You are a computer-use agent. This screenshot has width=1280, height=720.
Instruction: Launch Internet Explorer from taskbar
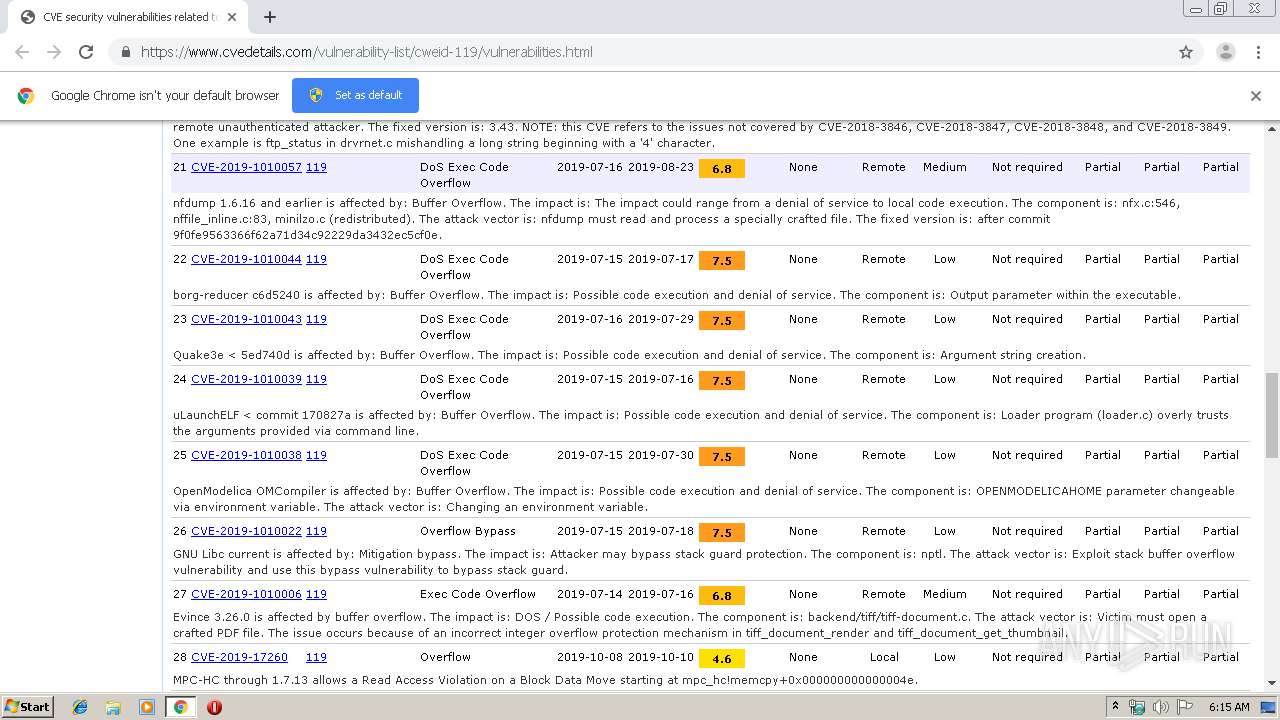click(80, 707)
